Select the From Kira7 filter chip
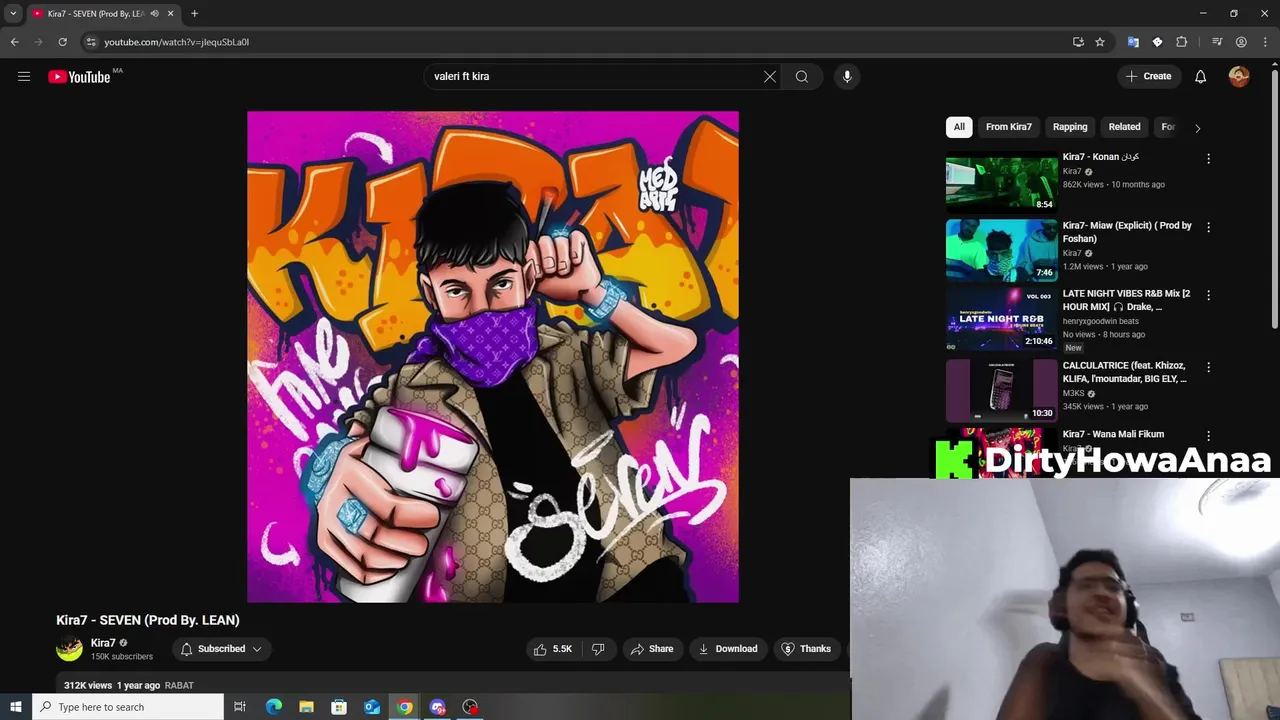This screenshot has height=720, width=1280. 1008,127
